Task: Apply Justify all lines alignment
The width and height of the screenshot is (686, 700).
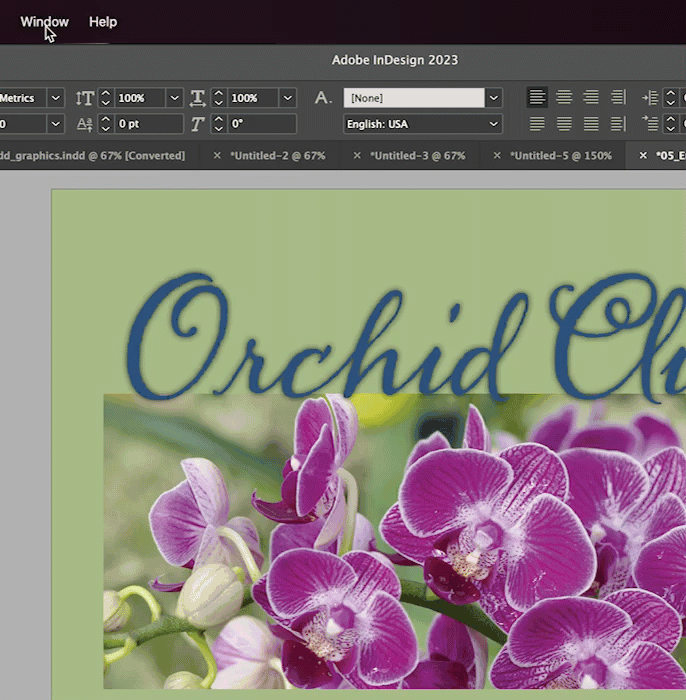Action: [591, 124]
